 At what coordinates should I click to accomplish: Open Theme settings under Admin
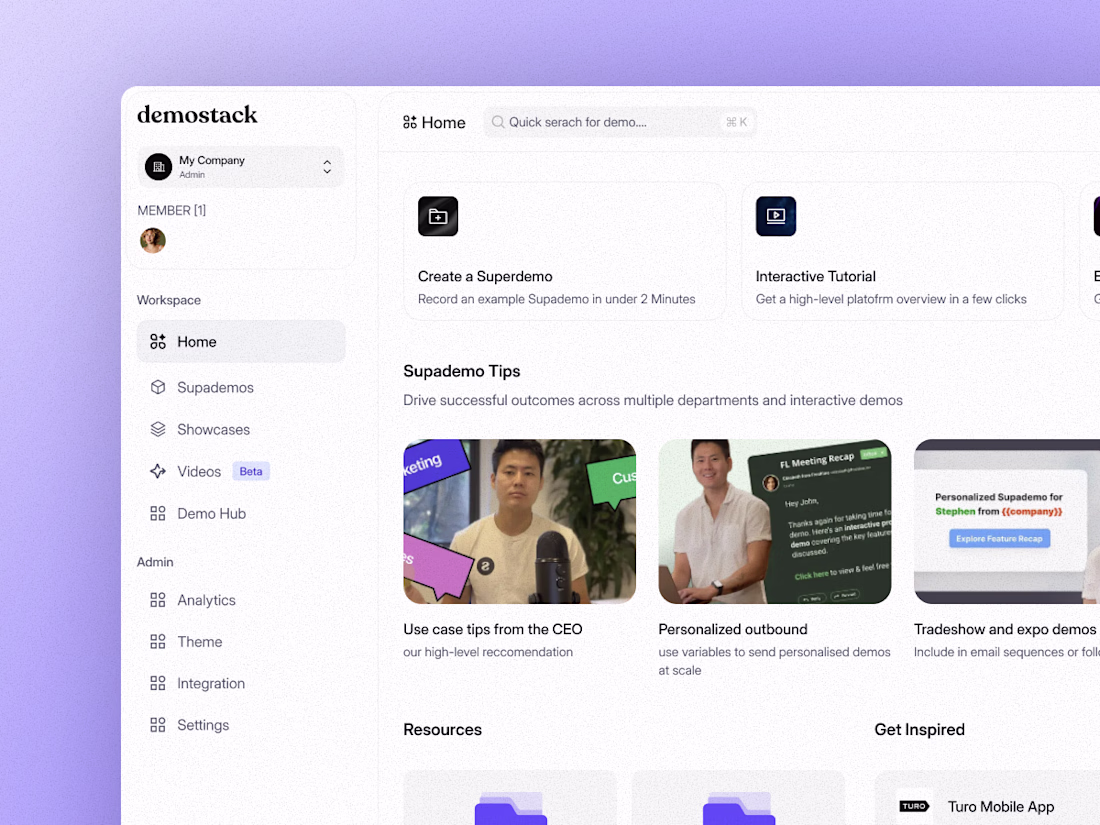[199, 641]
